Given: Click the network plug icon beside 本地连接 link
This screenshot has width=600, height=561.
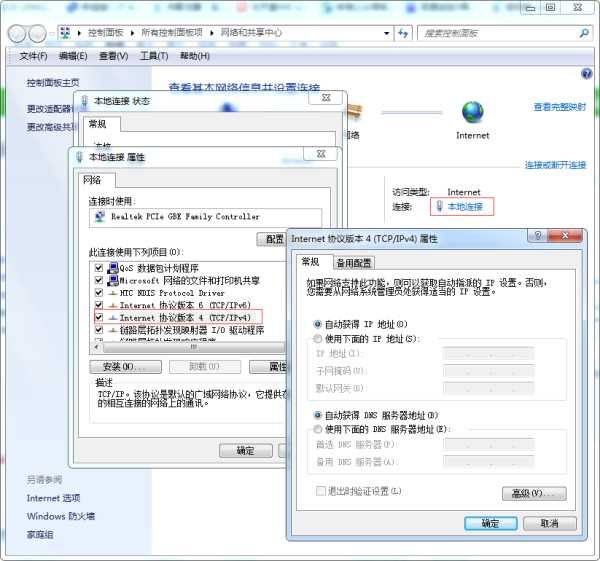Looking at the screenshot, I should [439, 207].
